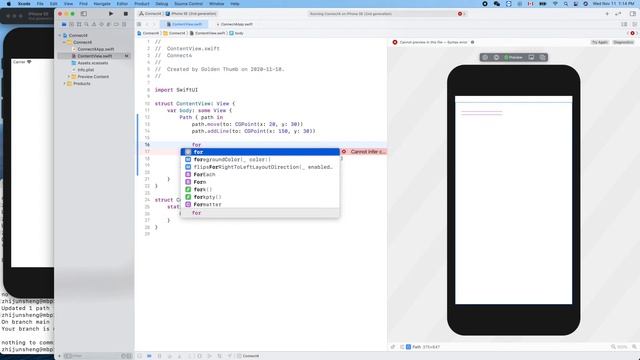This screenshot has width=640, height=360.
Task: Choose the iPhone SE run destination
Action: (x=191, y=13)
